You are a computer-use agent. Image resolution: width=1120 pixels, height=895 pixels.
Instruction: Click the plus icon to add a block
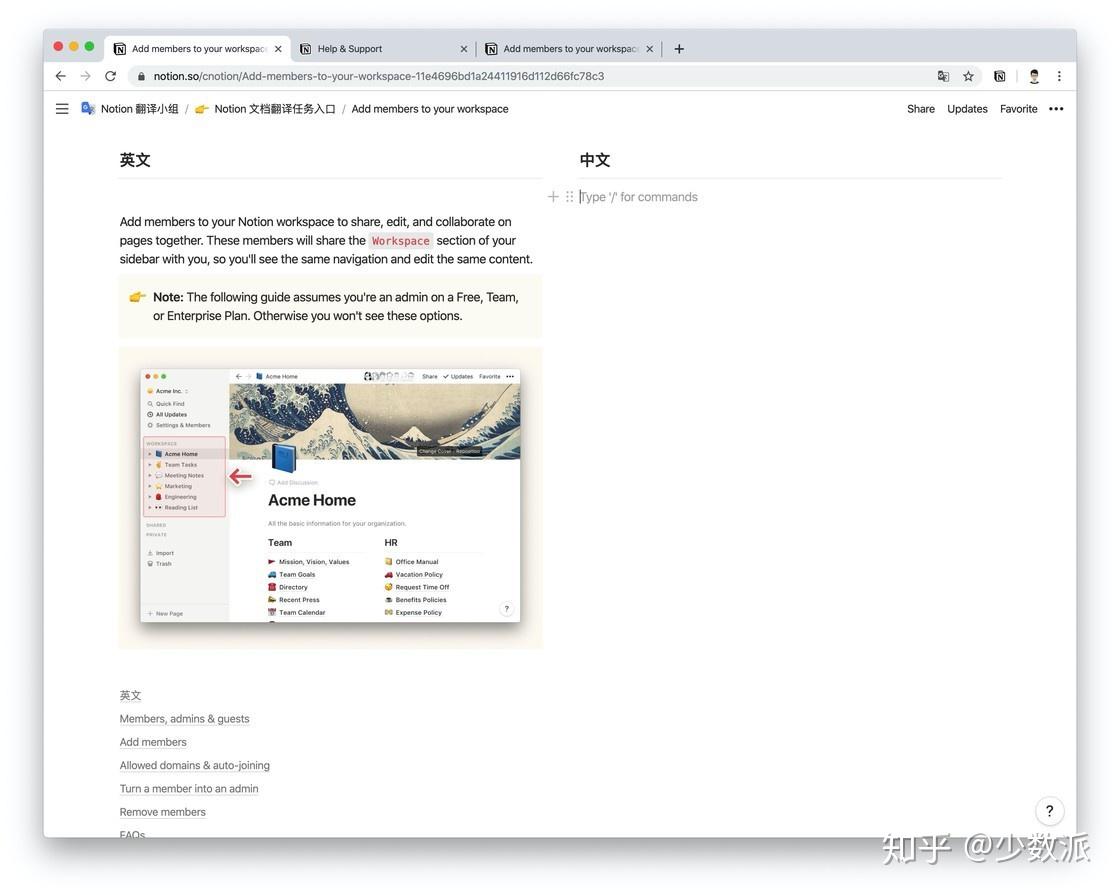pos(553,196)
